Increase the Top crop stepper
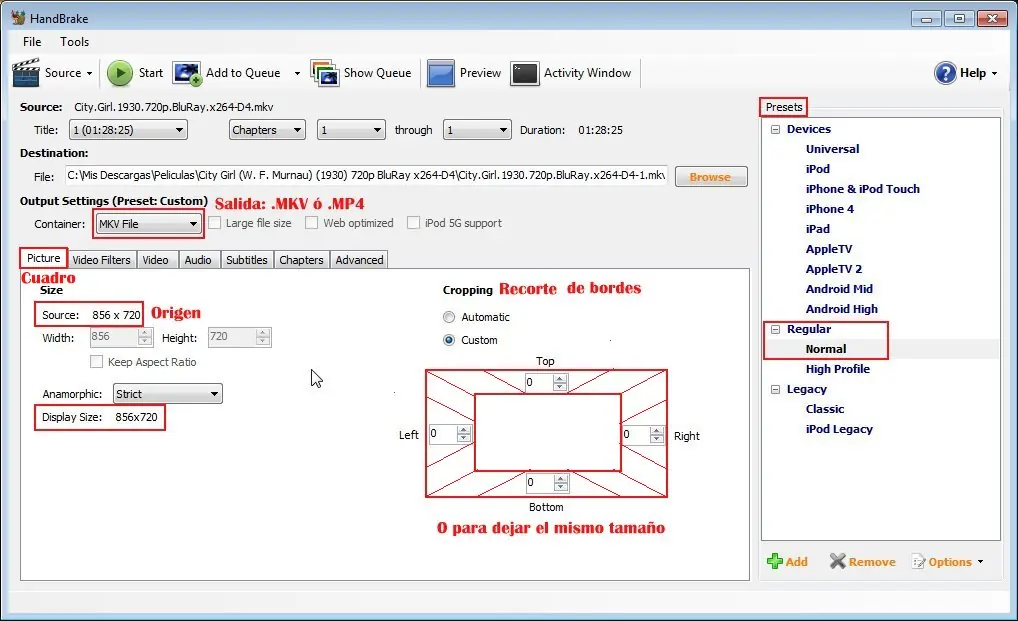1018x621 pixels. tap(560, 378)
